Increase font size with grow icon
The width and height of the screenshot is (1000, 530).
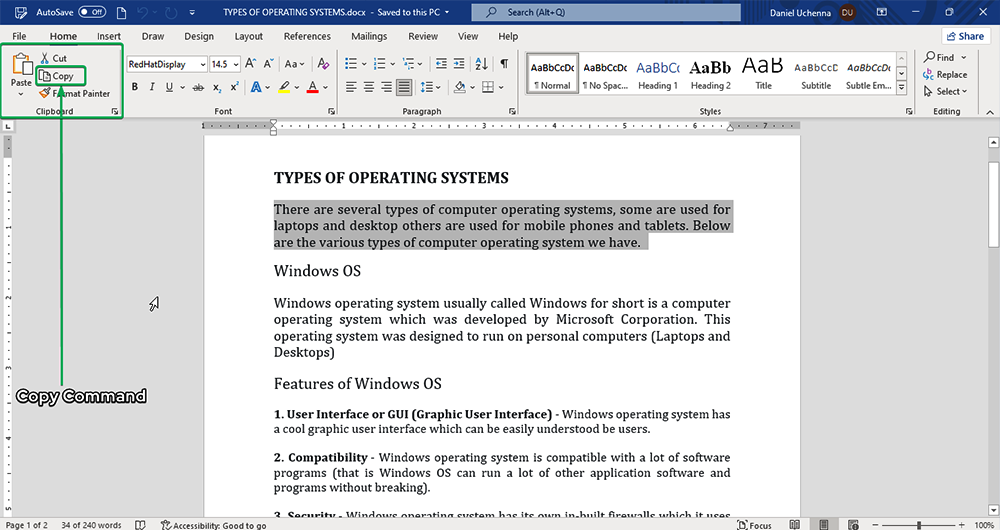(251, 64)
